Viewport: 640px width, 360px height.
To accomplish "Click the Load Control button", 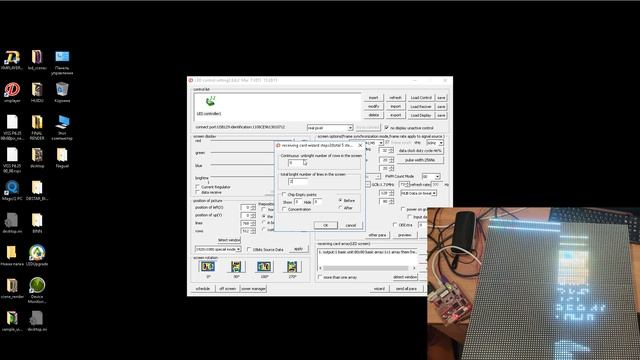I will pyautogui.click(x=421, y=98).
